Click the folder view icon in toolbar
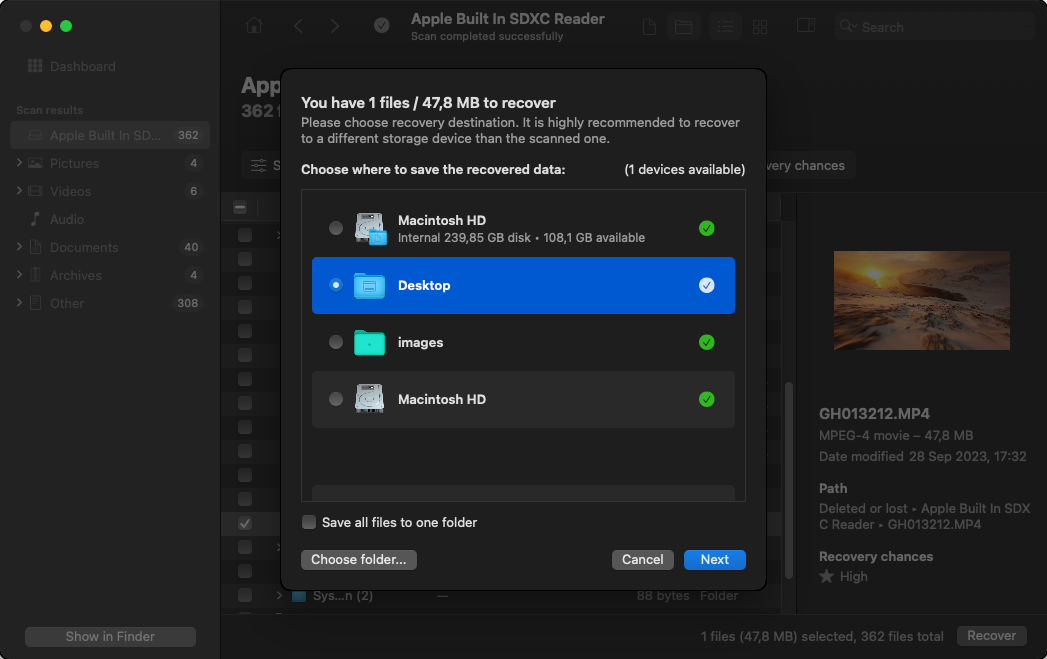Viewport: 1047px width, 659px height. tap(684, 27)
